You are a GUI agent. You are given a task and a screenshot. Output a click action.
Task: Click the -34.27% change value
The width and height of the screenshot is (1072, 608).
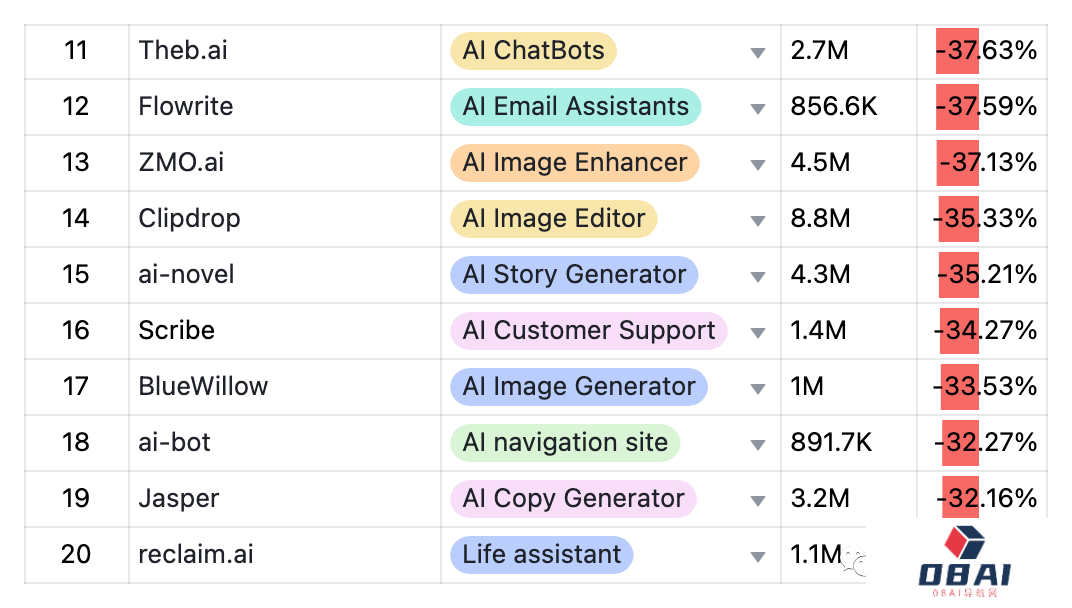[986, 331]
